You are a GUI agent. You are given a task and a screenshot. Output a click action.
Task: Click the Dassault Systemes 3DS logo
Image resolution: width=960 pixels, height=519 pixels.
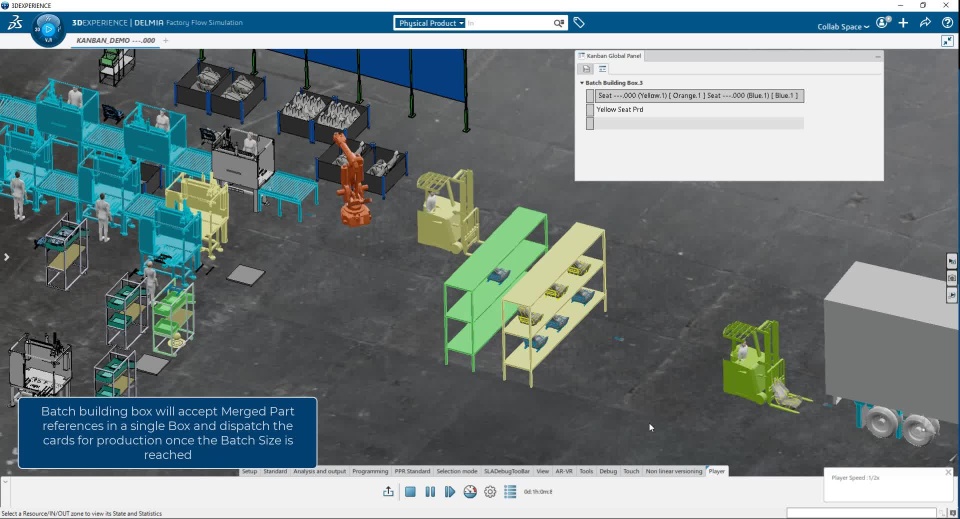point(15,23)
